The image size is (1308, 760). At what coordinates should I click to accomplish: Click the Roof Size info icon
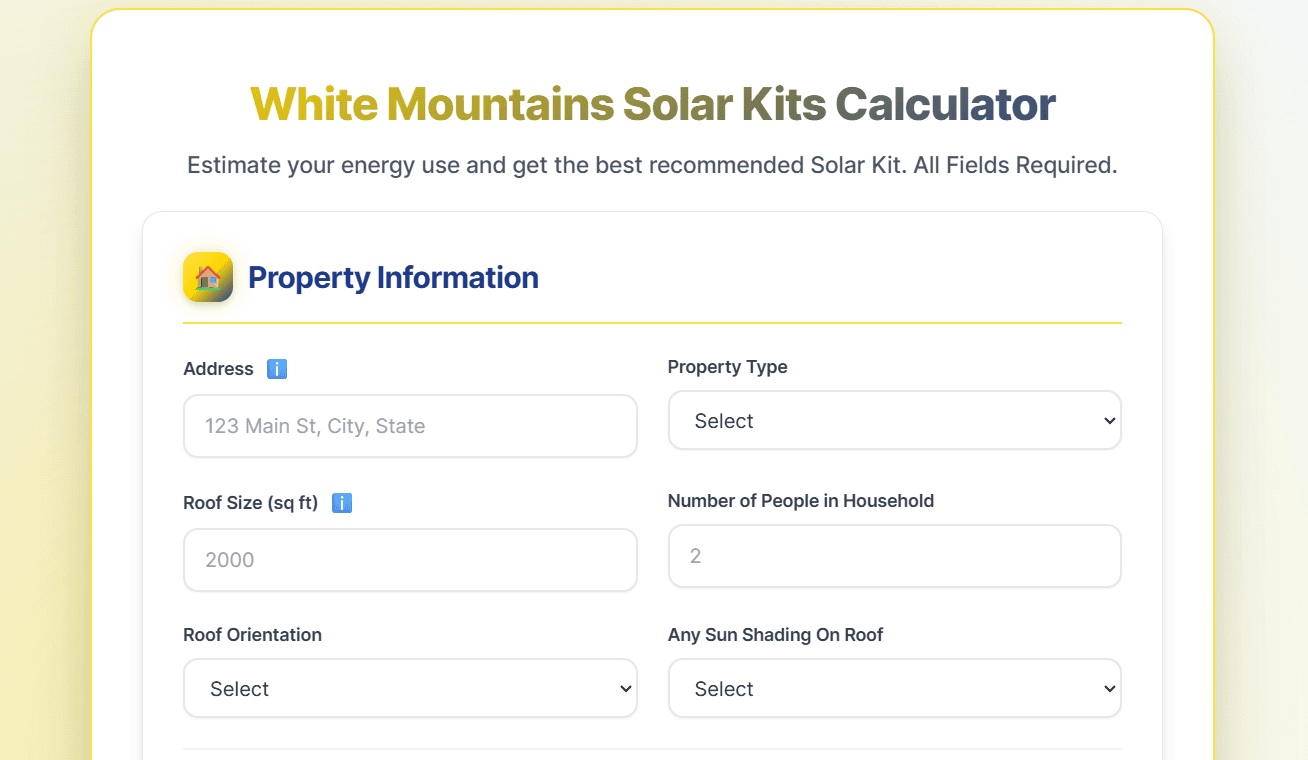pyautogui.click(x=342, y=503)
